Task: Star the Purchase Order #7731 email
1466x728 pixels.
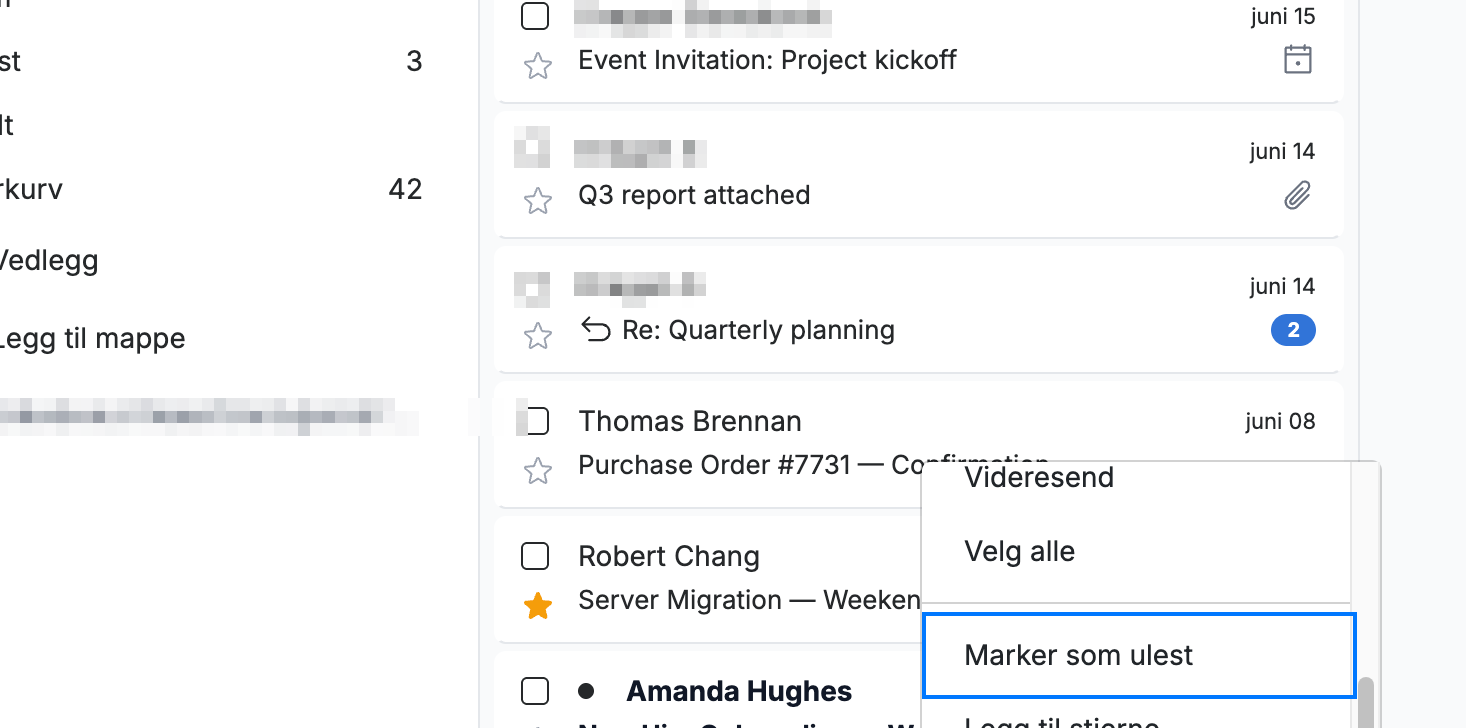Action: click(x=538, y=471)
